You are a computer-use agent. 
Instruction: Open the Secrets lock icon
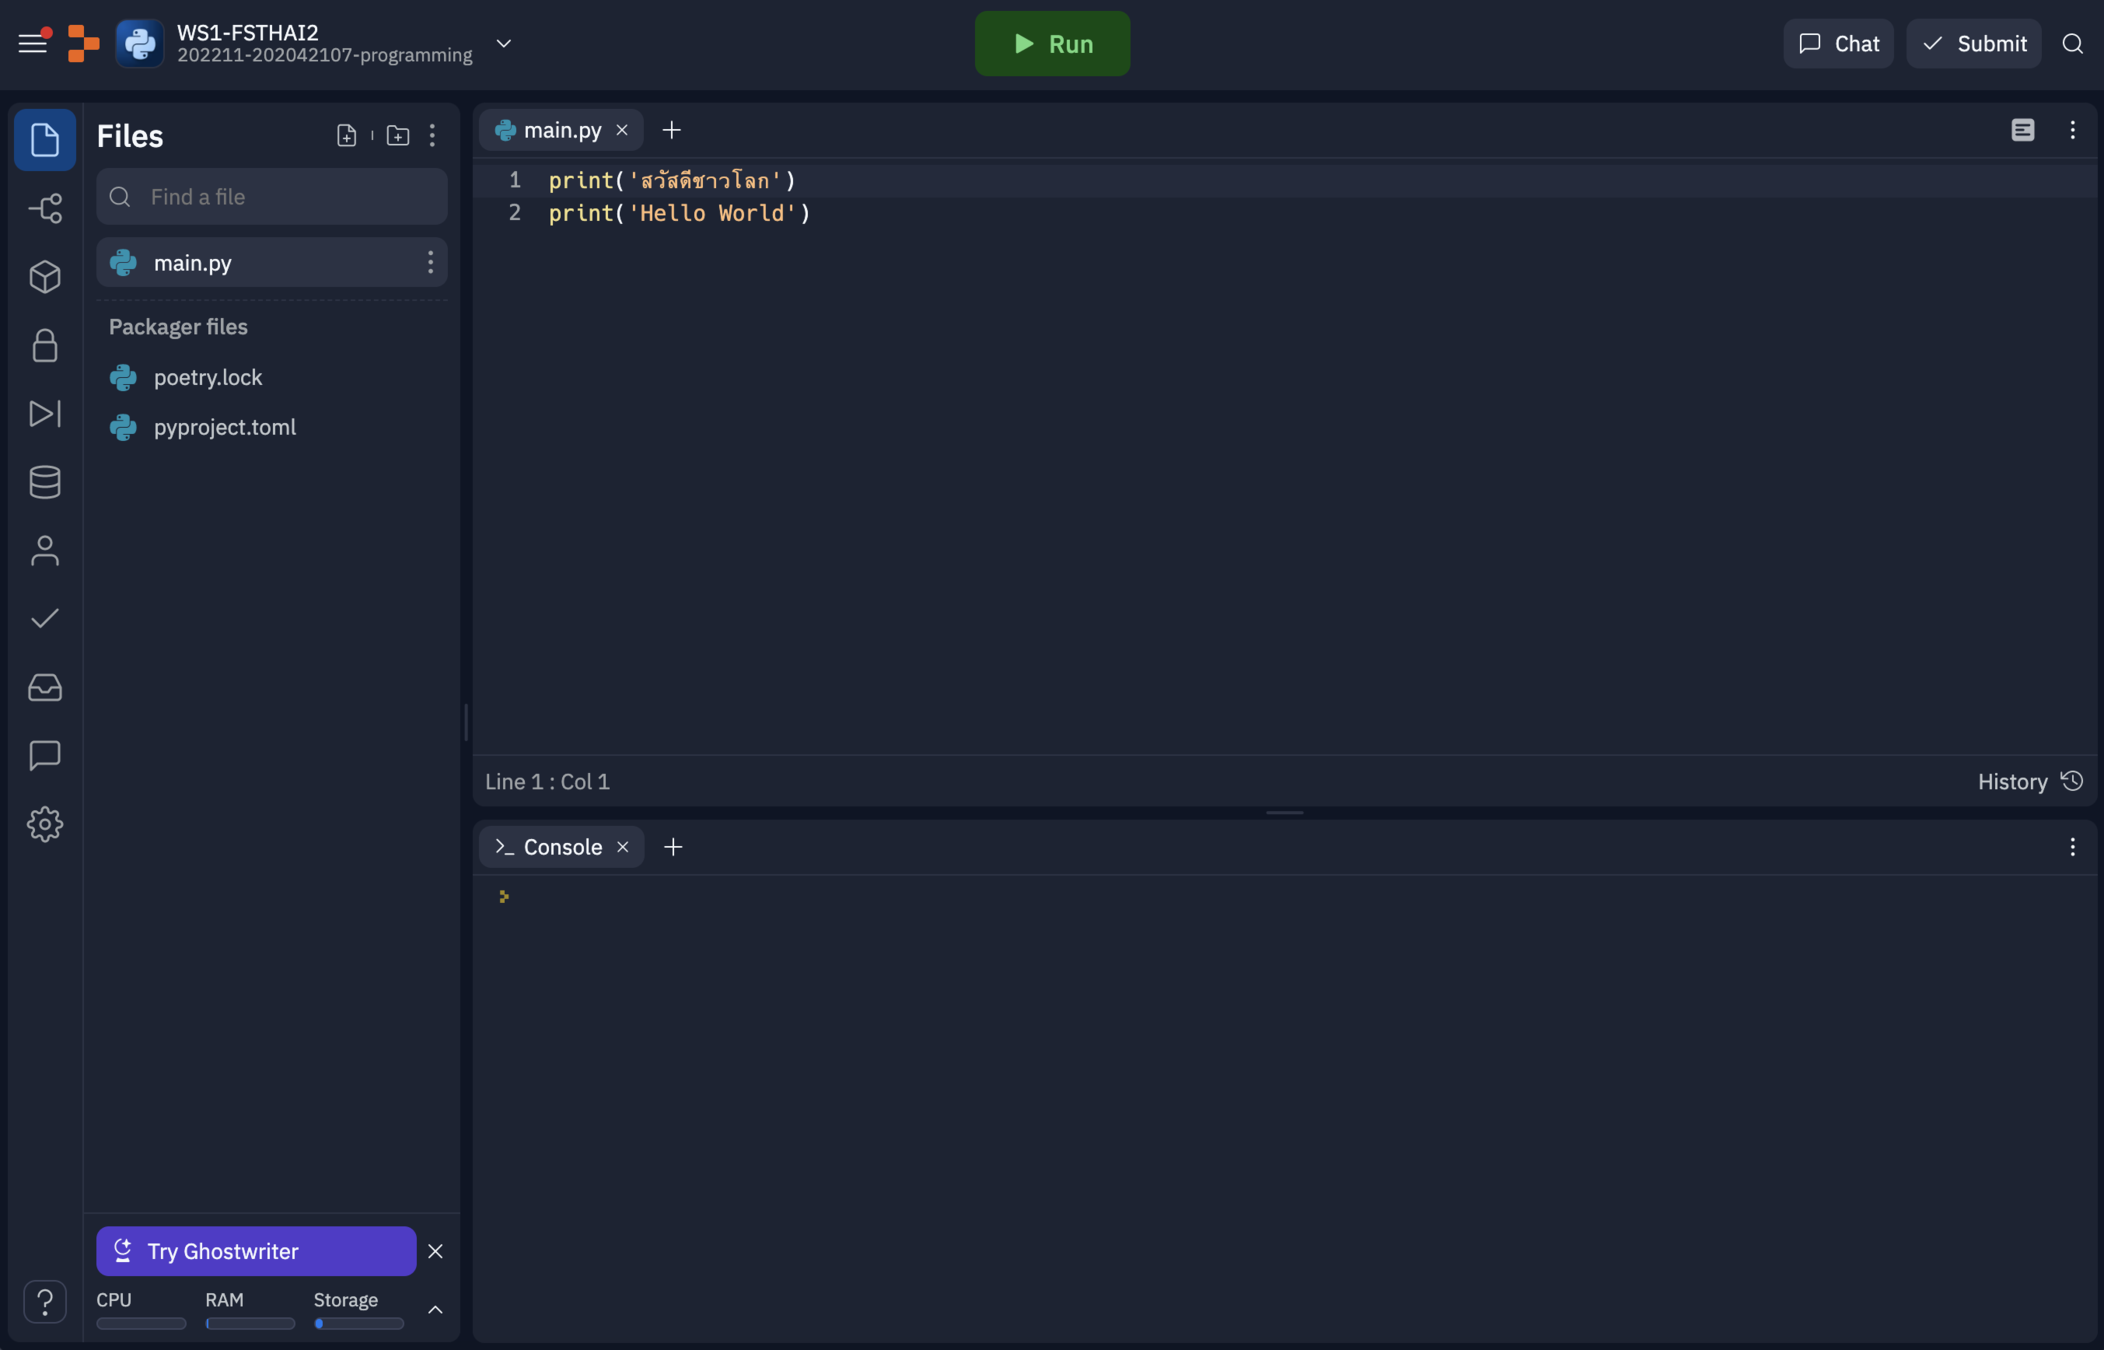pyautogui.click(x=45, y=345)
